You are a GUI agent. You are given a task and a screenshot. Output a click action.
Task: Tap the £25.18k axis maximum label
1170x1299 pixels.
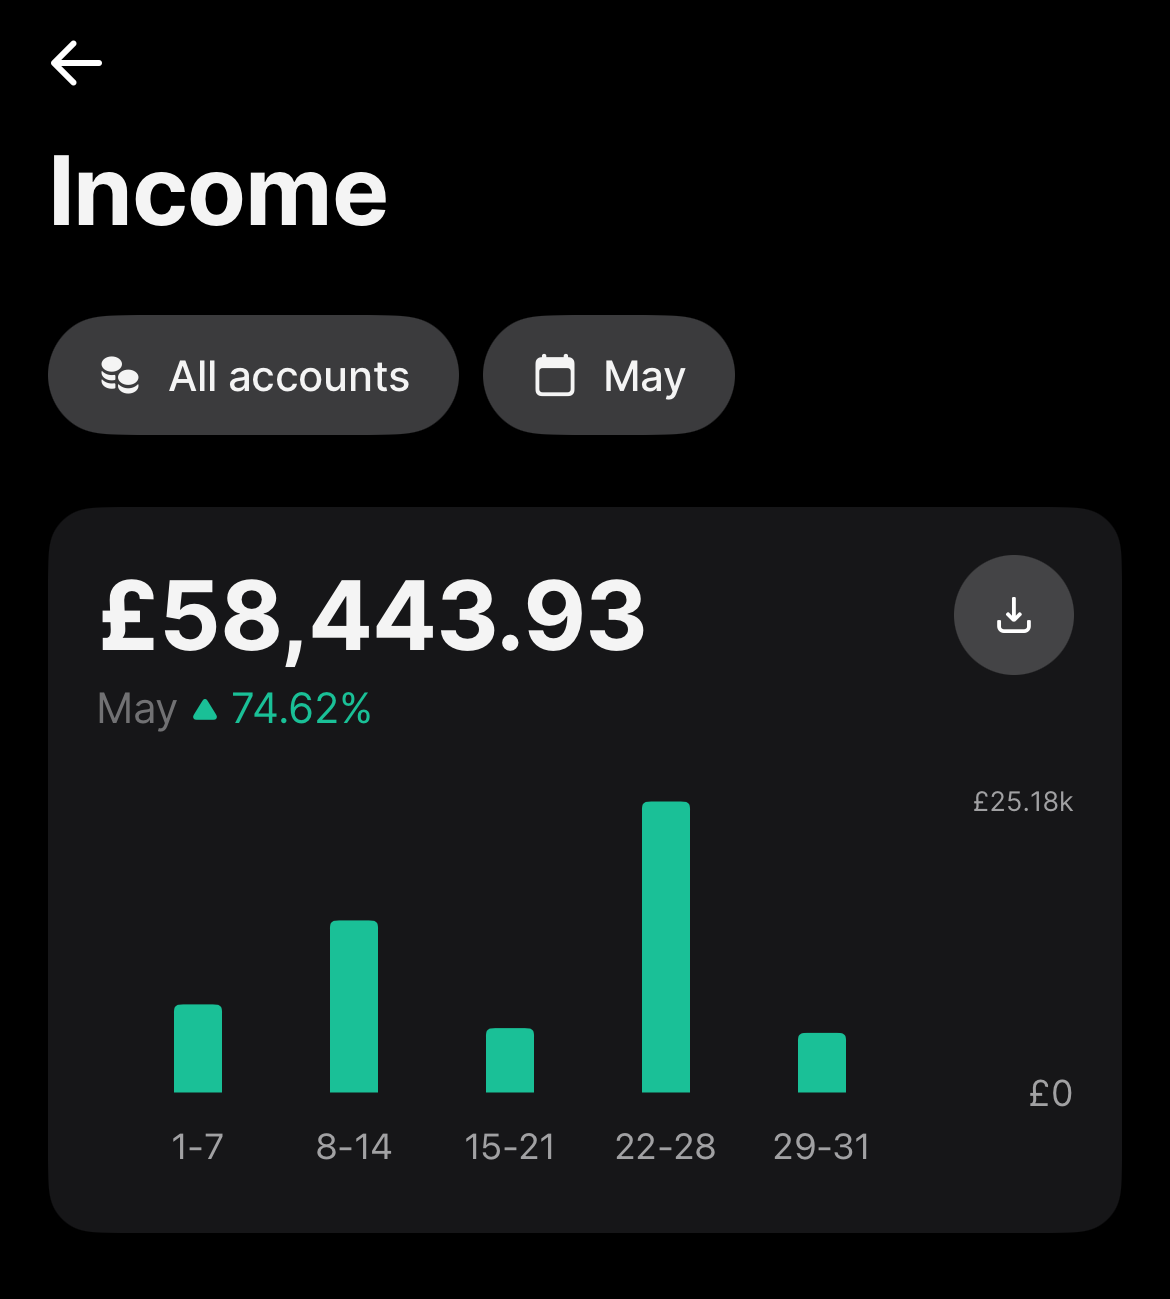pos(1023,802)
